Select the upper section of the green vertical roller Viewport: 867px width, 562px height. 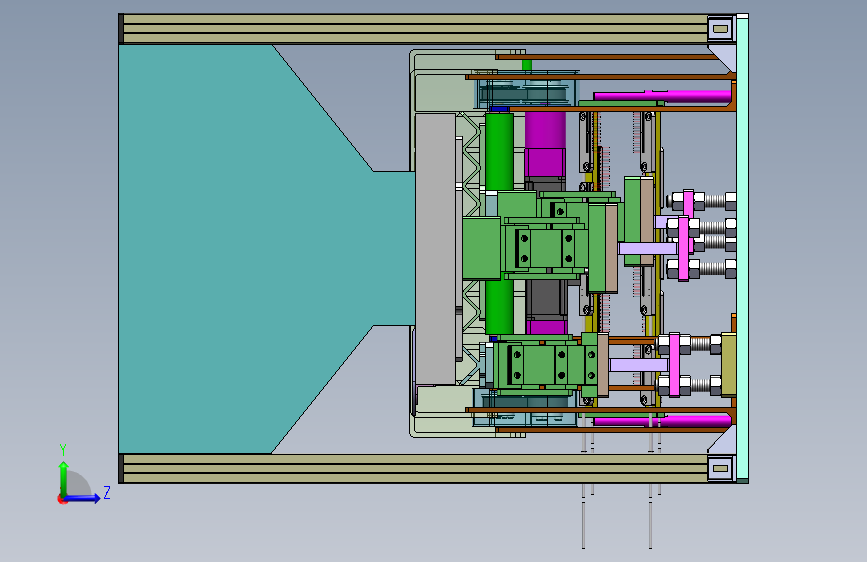(x=499, y=150)
